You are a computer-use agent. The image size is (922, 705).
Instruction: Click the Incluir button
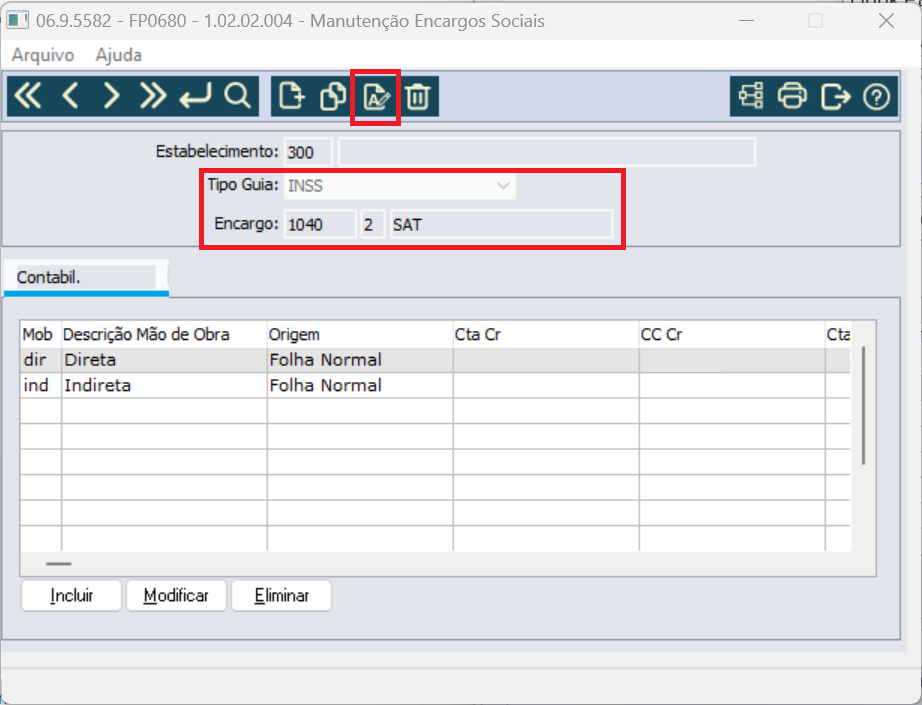point(71,596)
